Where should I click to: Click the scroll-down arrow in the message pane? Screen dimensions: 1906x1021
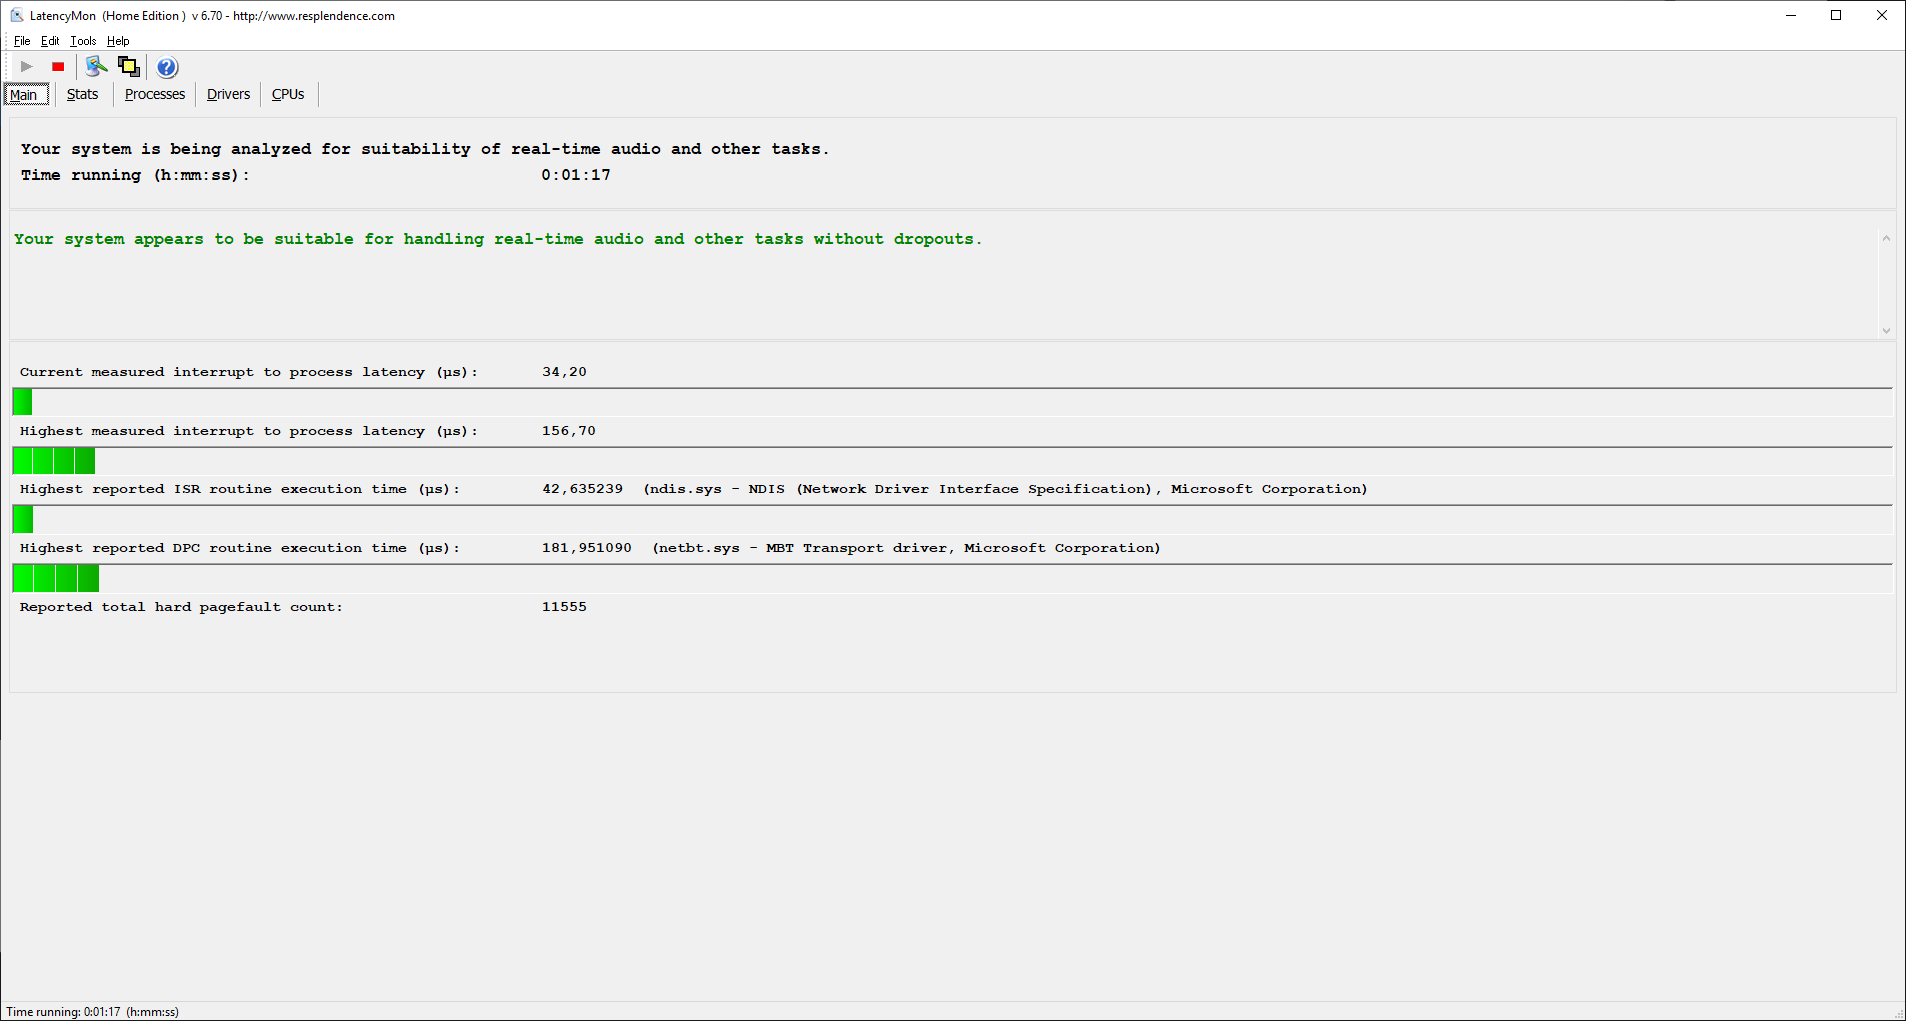(x=1886, y=330)
